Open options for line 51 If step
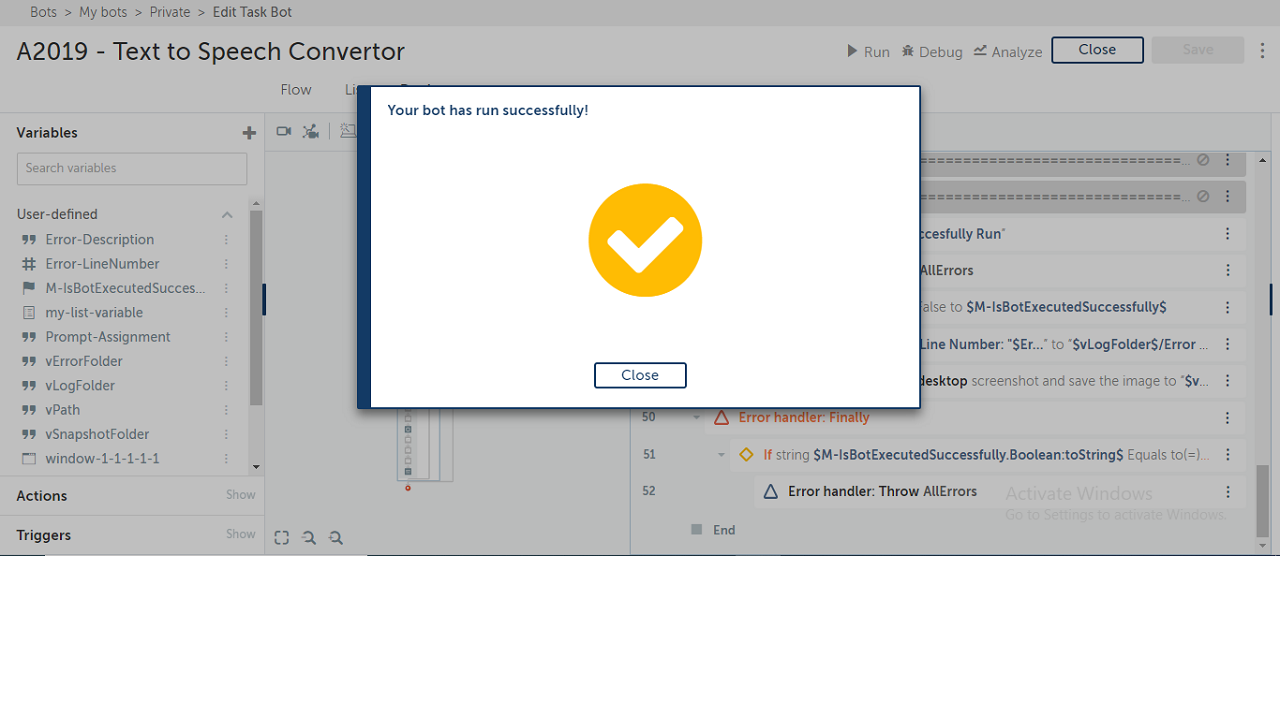 (x=1228, y=455)
